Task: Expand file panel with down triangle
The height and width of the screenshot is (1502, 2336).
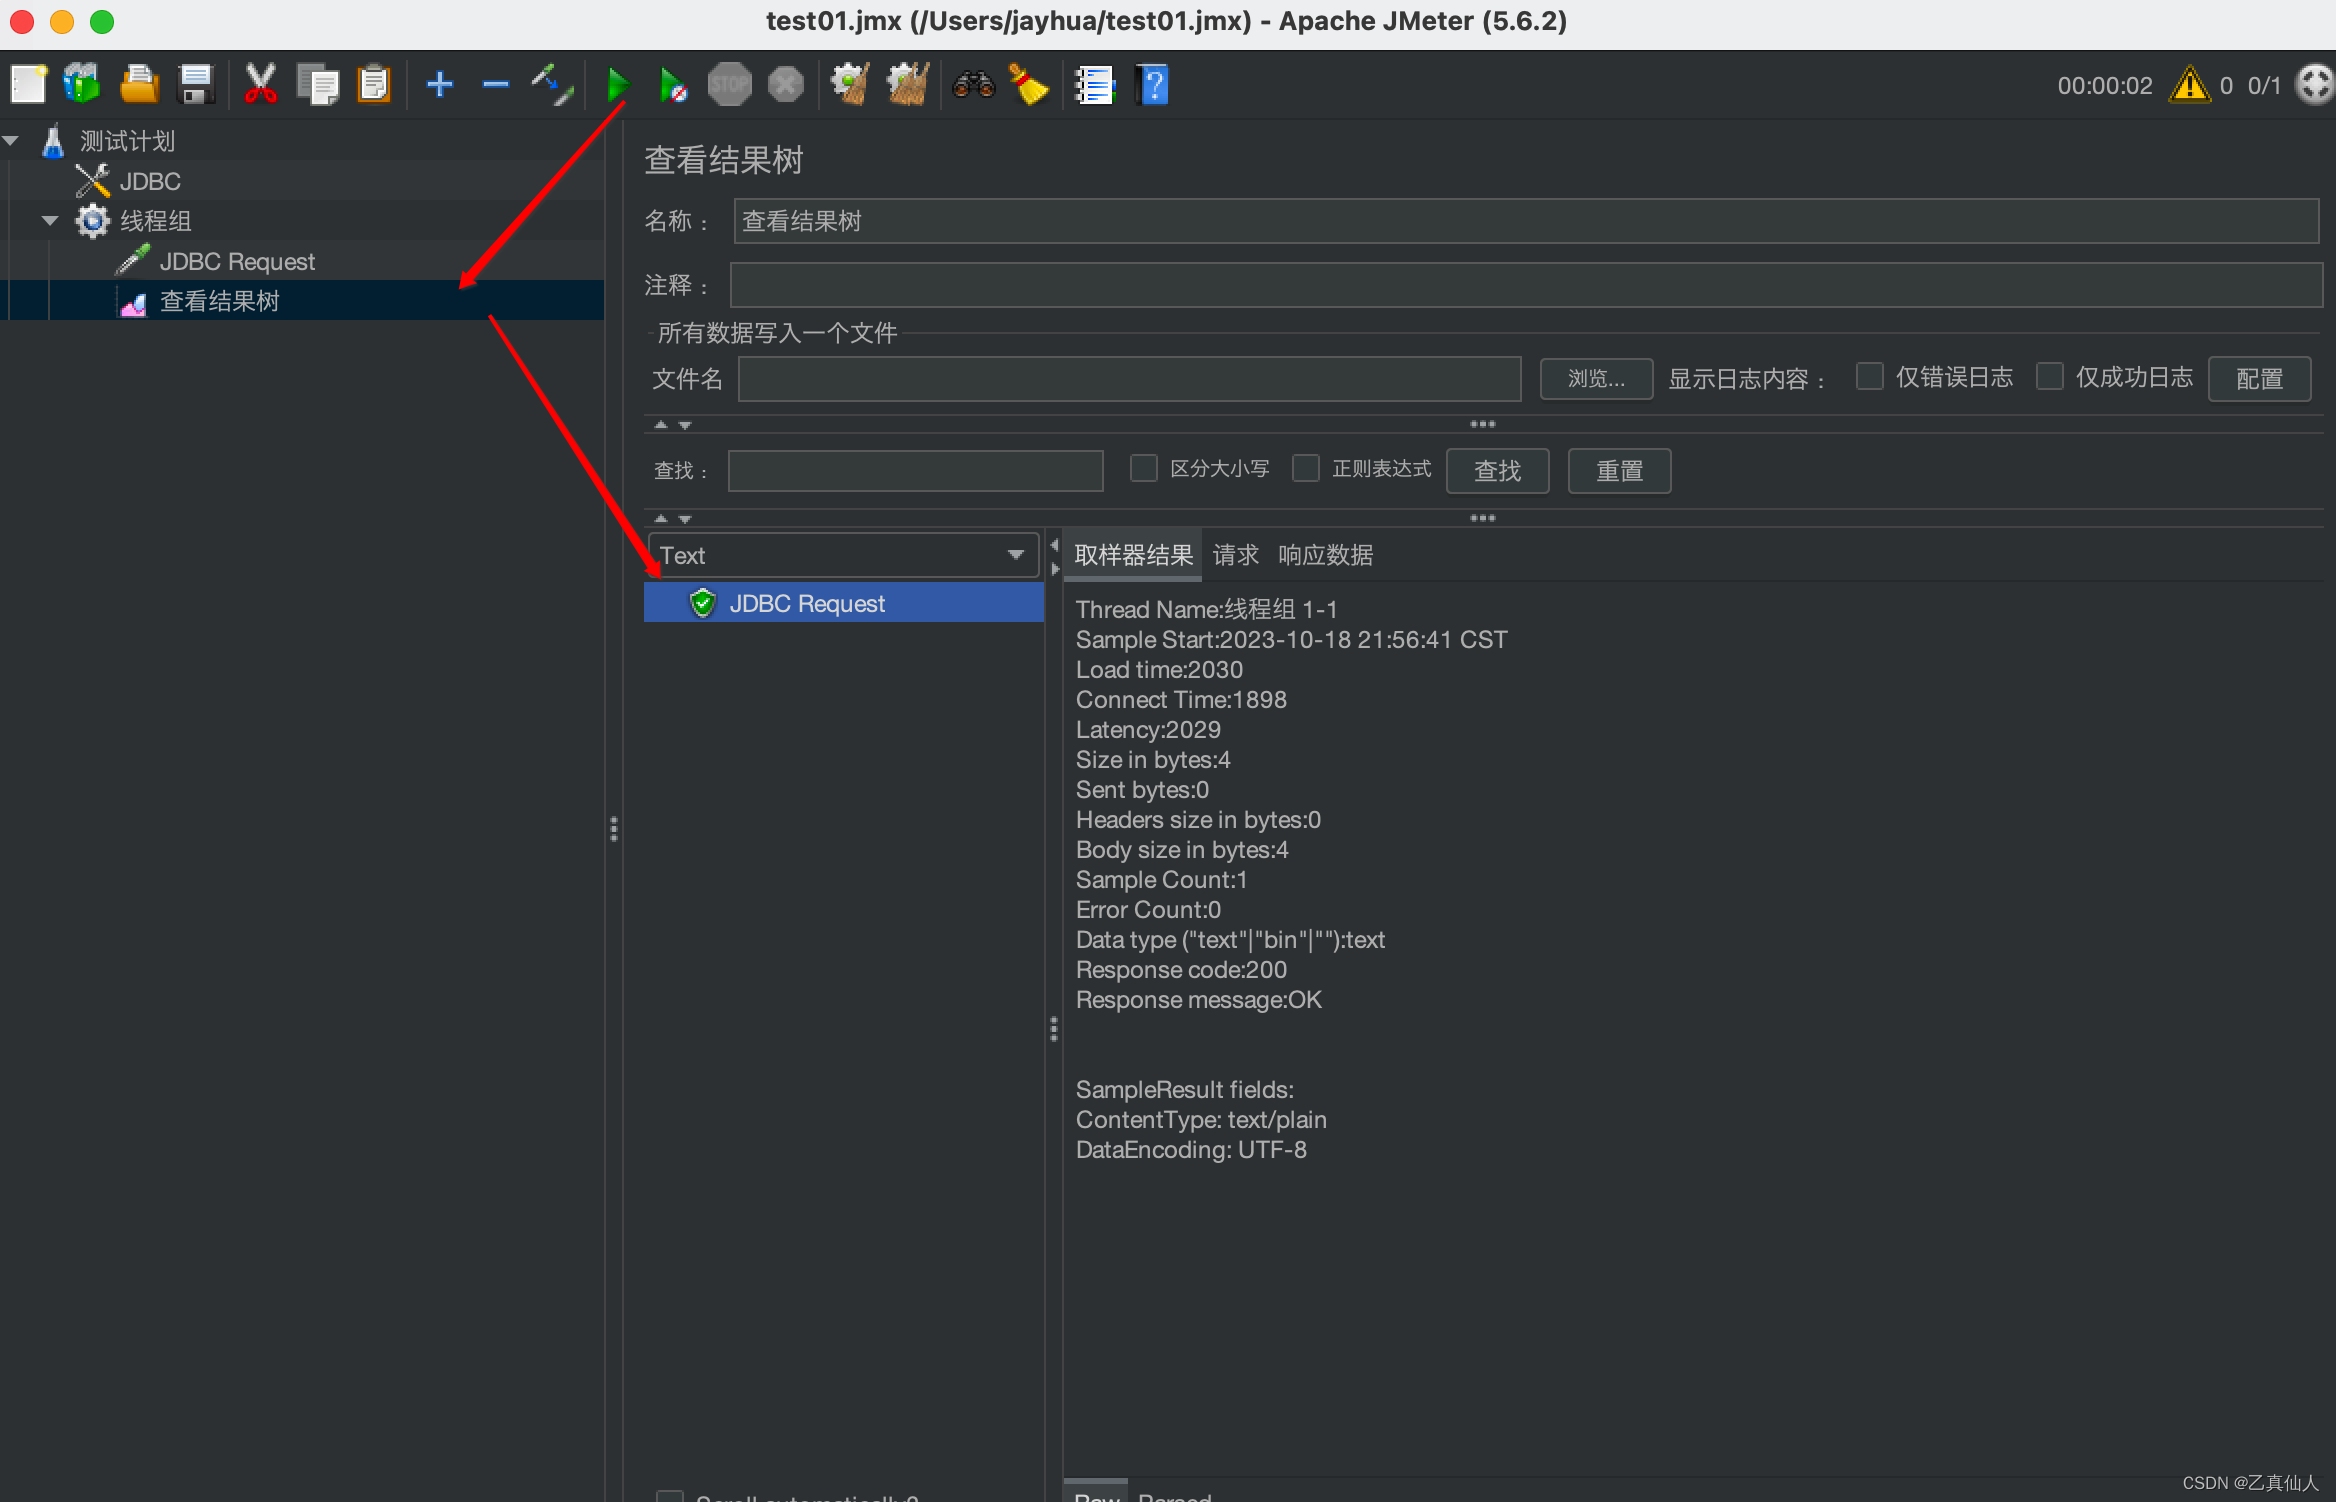Action: click(685, 425)
